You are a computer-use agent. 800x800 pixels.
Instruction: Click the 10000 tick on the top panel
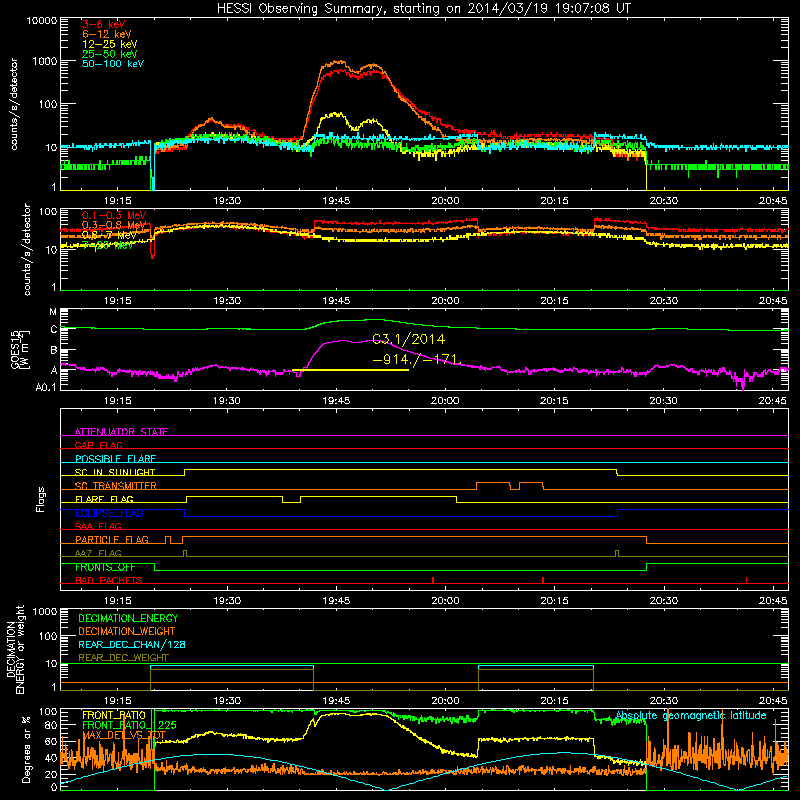pos(42,20)
